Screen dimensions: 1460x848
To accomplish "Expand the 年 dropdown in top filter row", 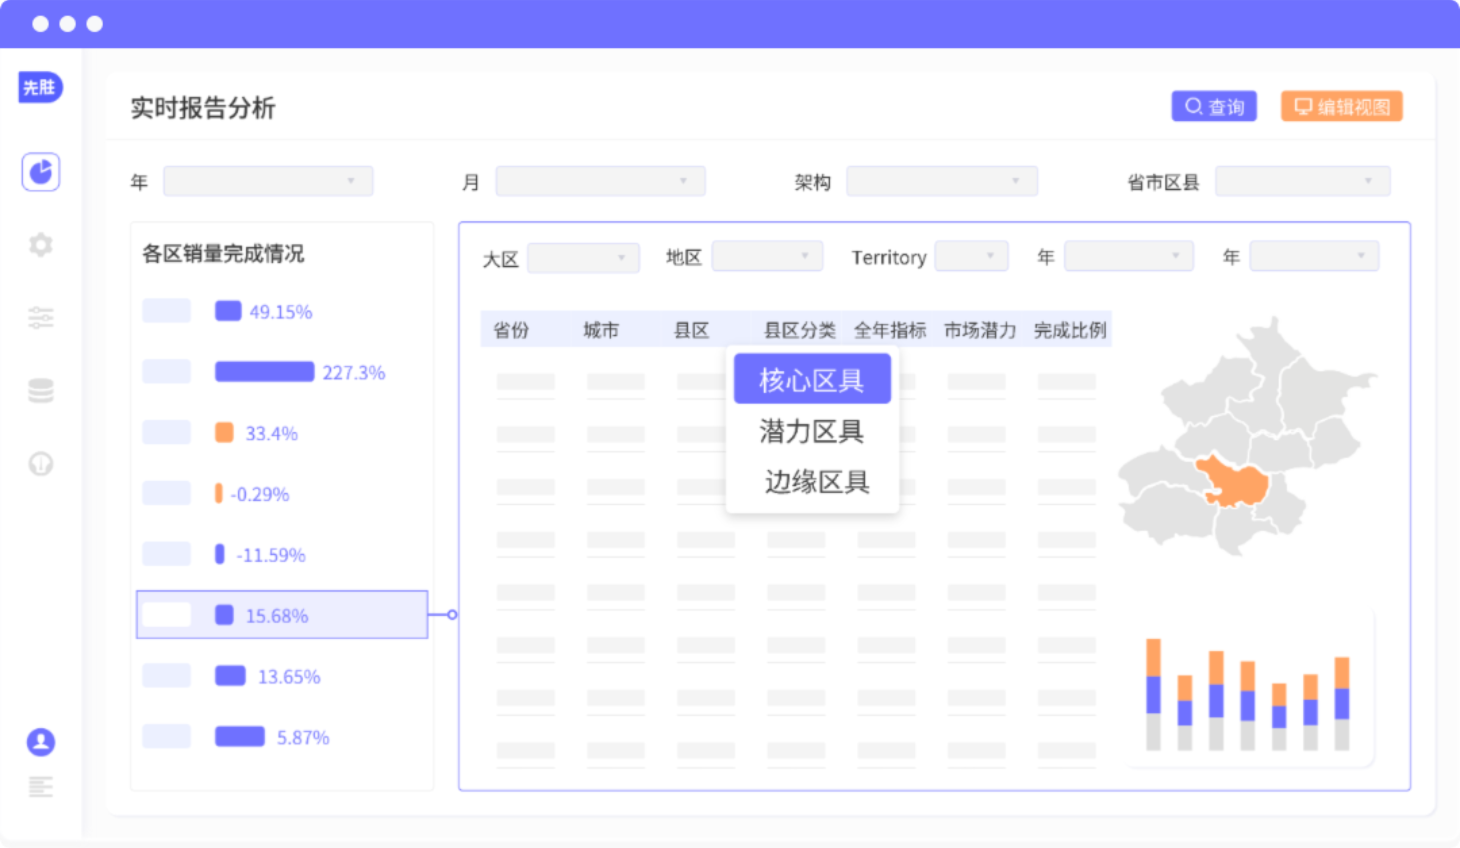I will [268, 181].
